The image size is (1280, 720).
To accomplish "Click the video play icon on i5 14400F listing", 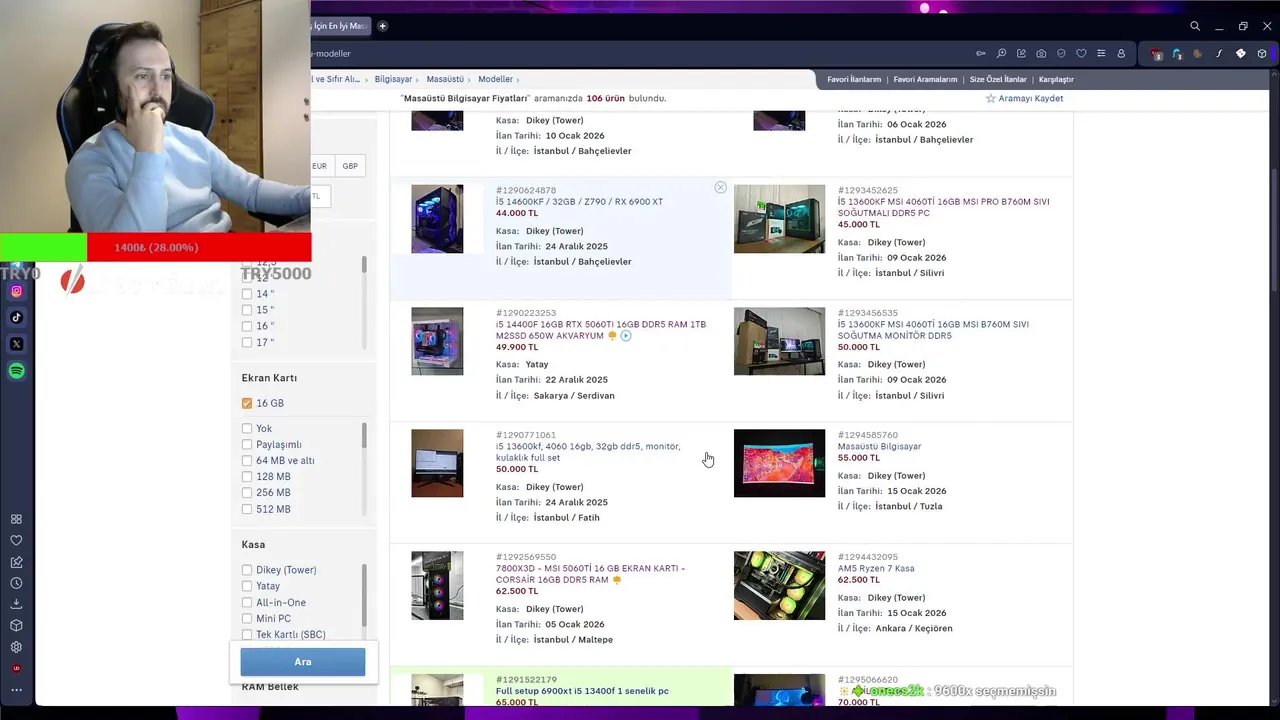I will [626, 336].
